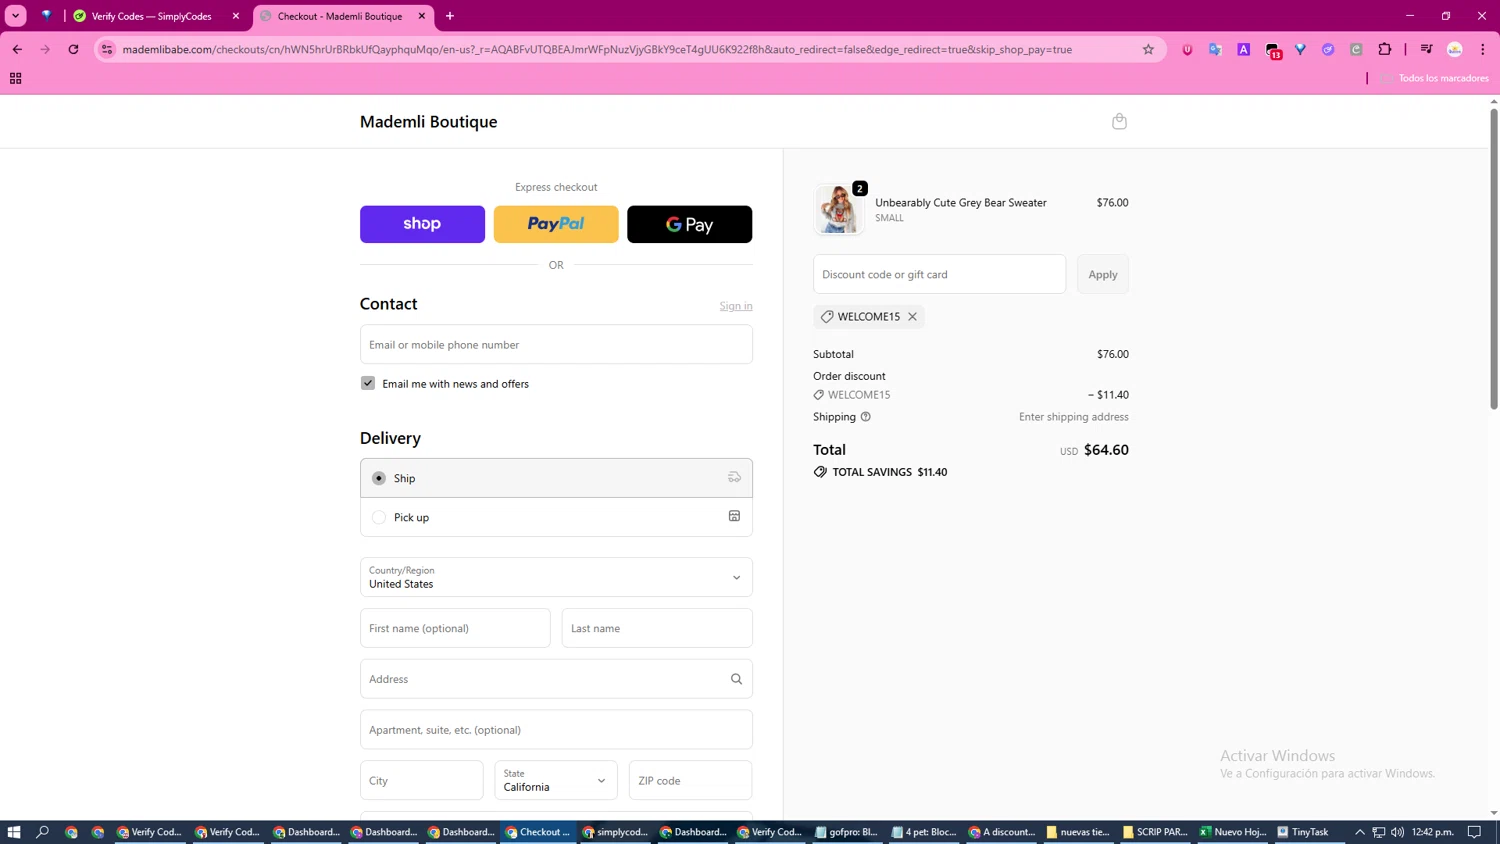Open the Windows Start menu

coord(14,832)
